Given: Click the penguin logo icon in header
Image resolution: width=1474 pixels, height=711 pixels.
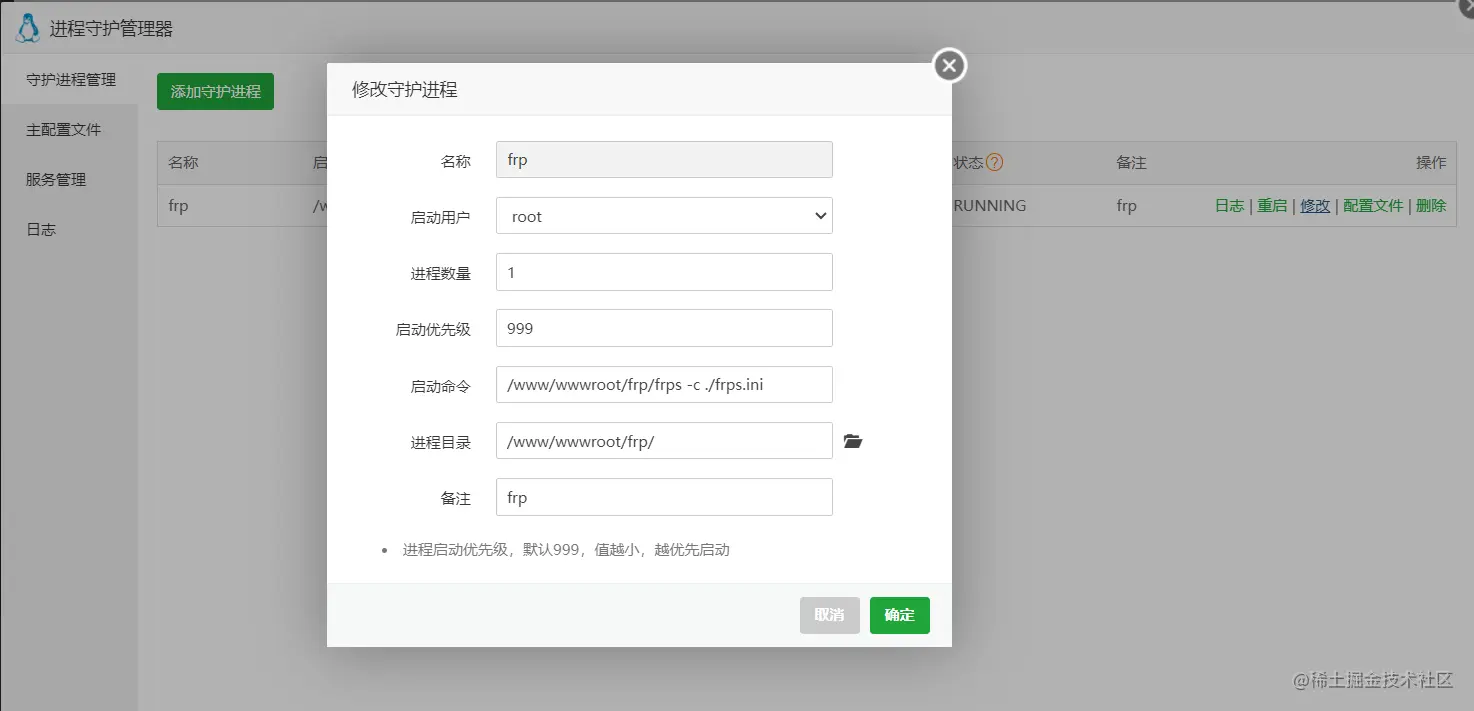Looking at the screenshot, I should 27,28.
